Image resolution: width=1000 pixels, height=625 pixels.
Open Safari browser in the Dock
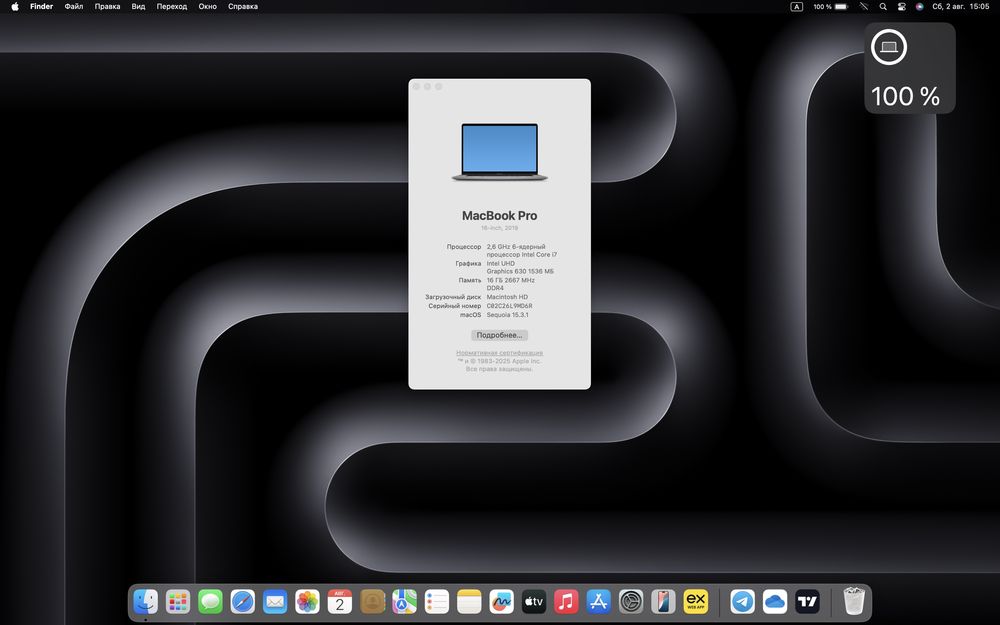click(243, 601)
